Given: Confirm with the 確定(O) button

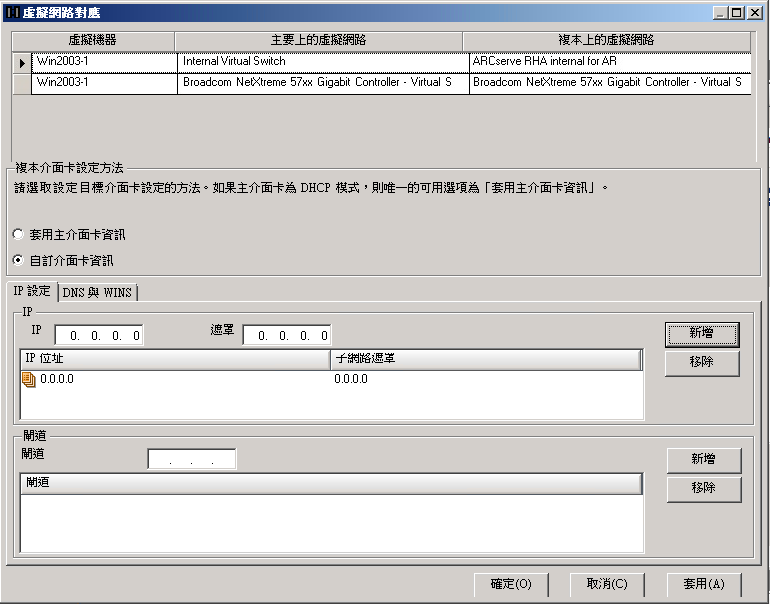Looking at the screenshot, I should [x=511, y=584].
